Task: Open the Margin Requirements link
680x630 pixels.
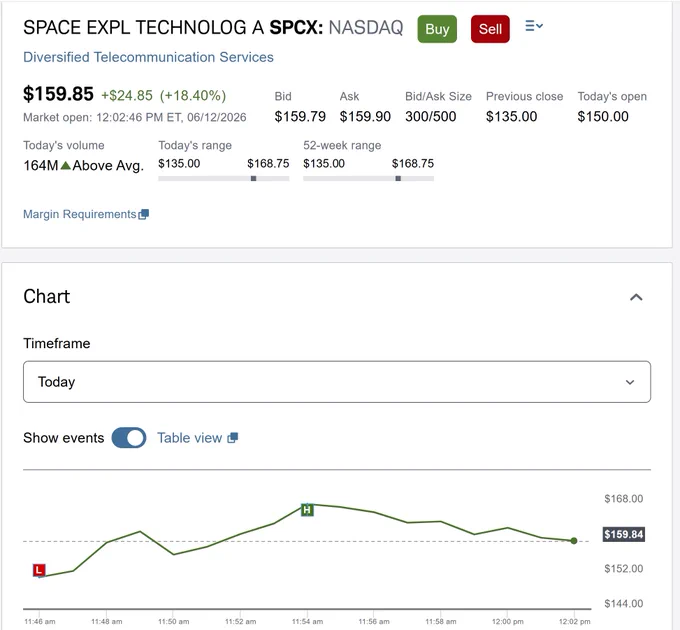Action: tap(80, 214)
